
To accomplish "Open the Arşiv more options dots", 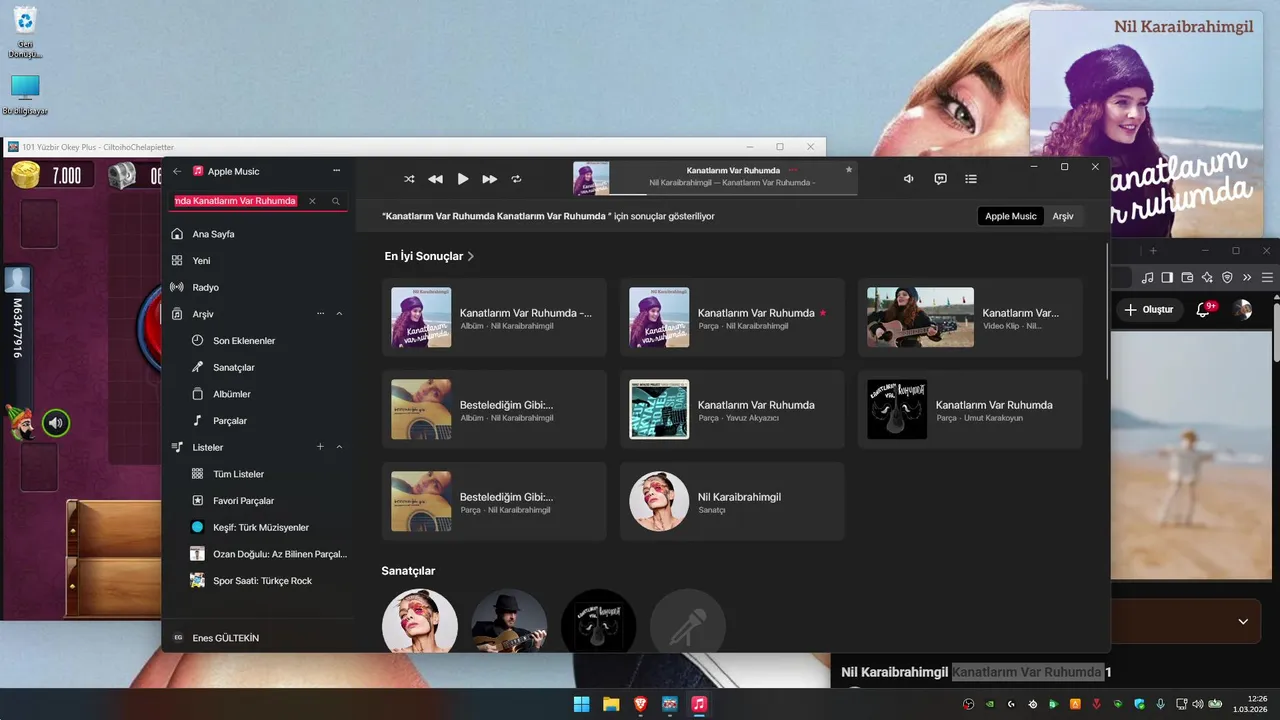I will (320, 314).
